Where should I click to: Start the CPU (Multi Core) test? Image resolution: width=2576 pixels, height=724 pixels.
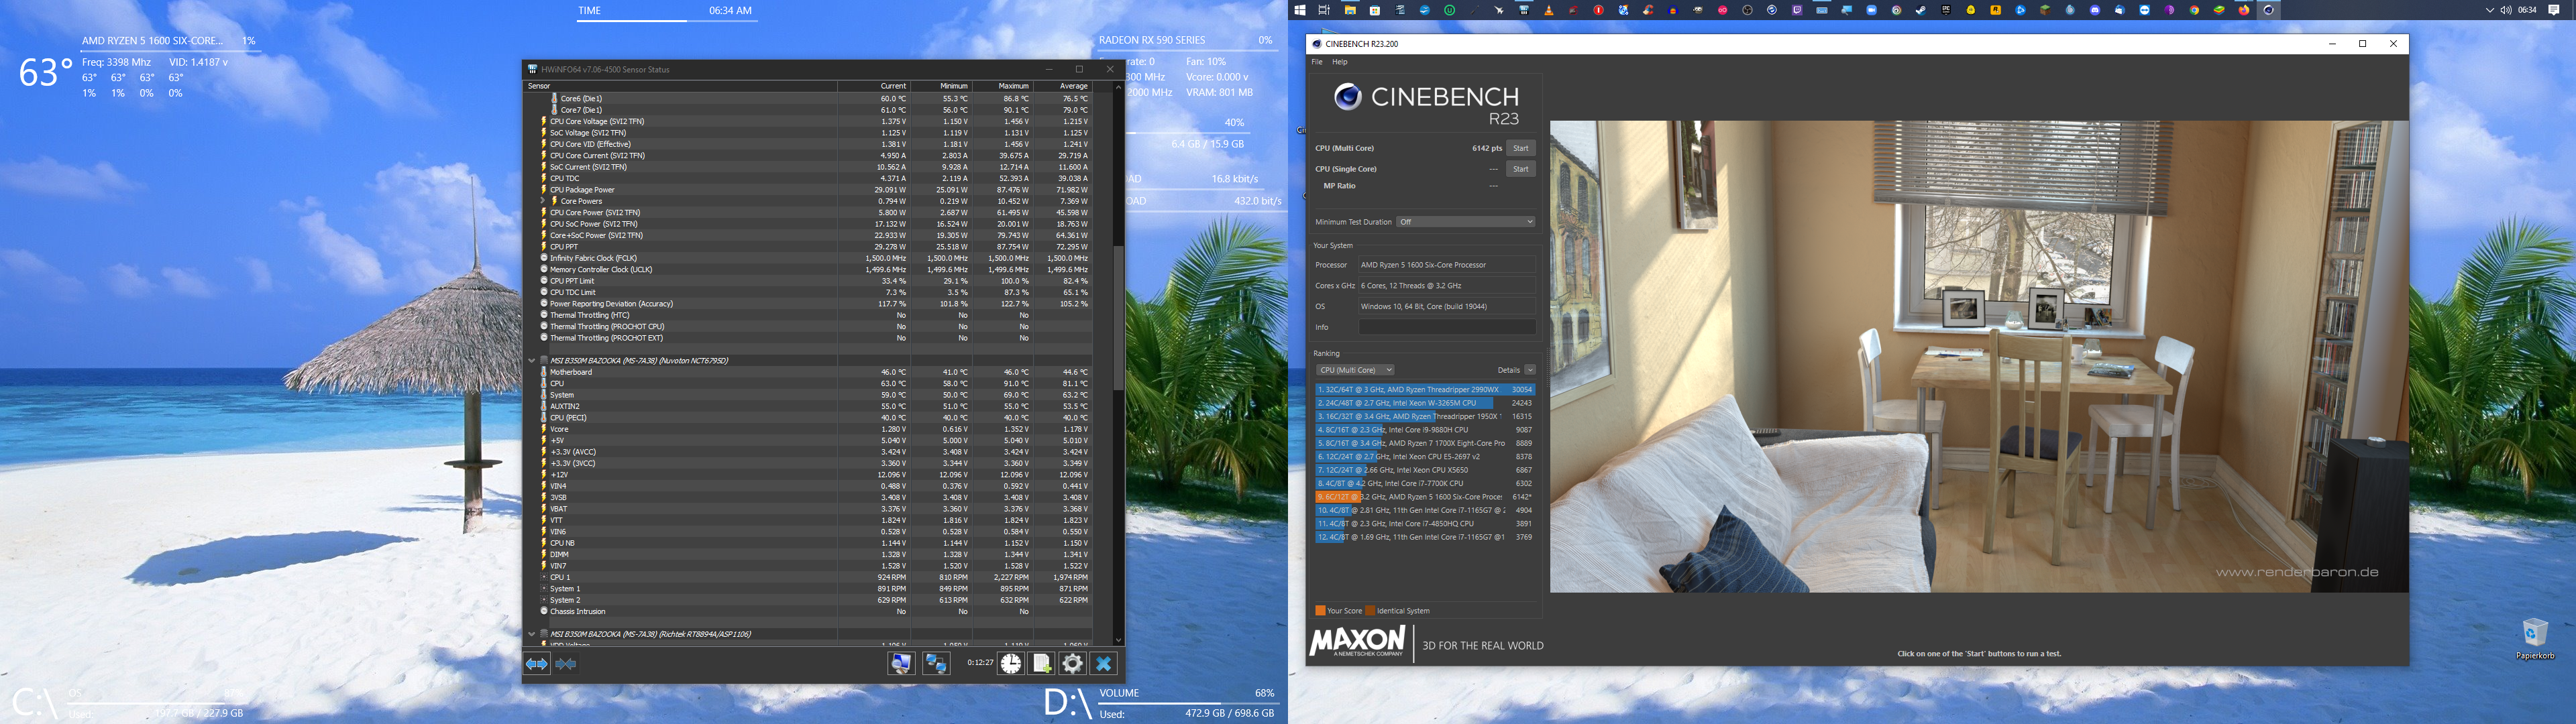tap(1520, 148)
